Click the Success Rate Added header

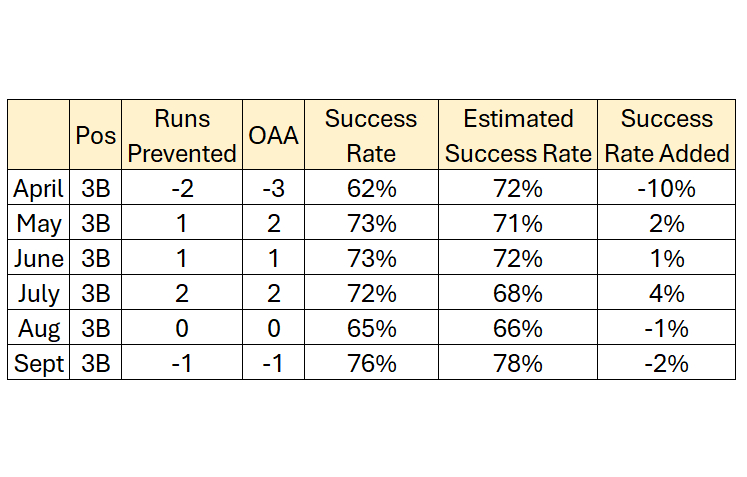[667, 136]
